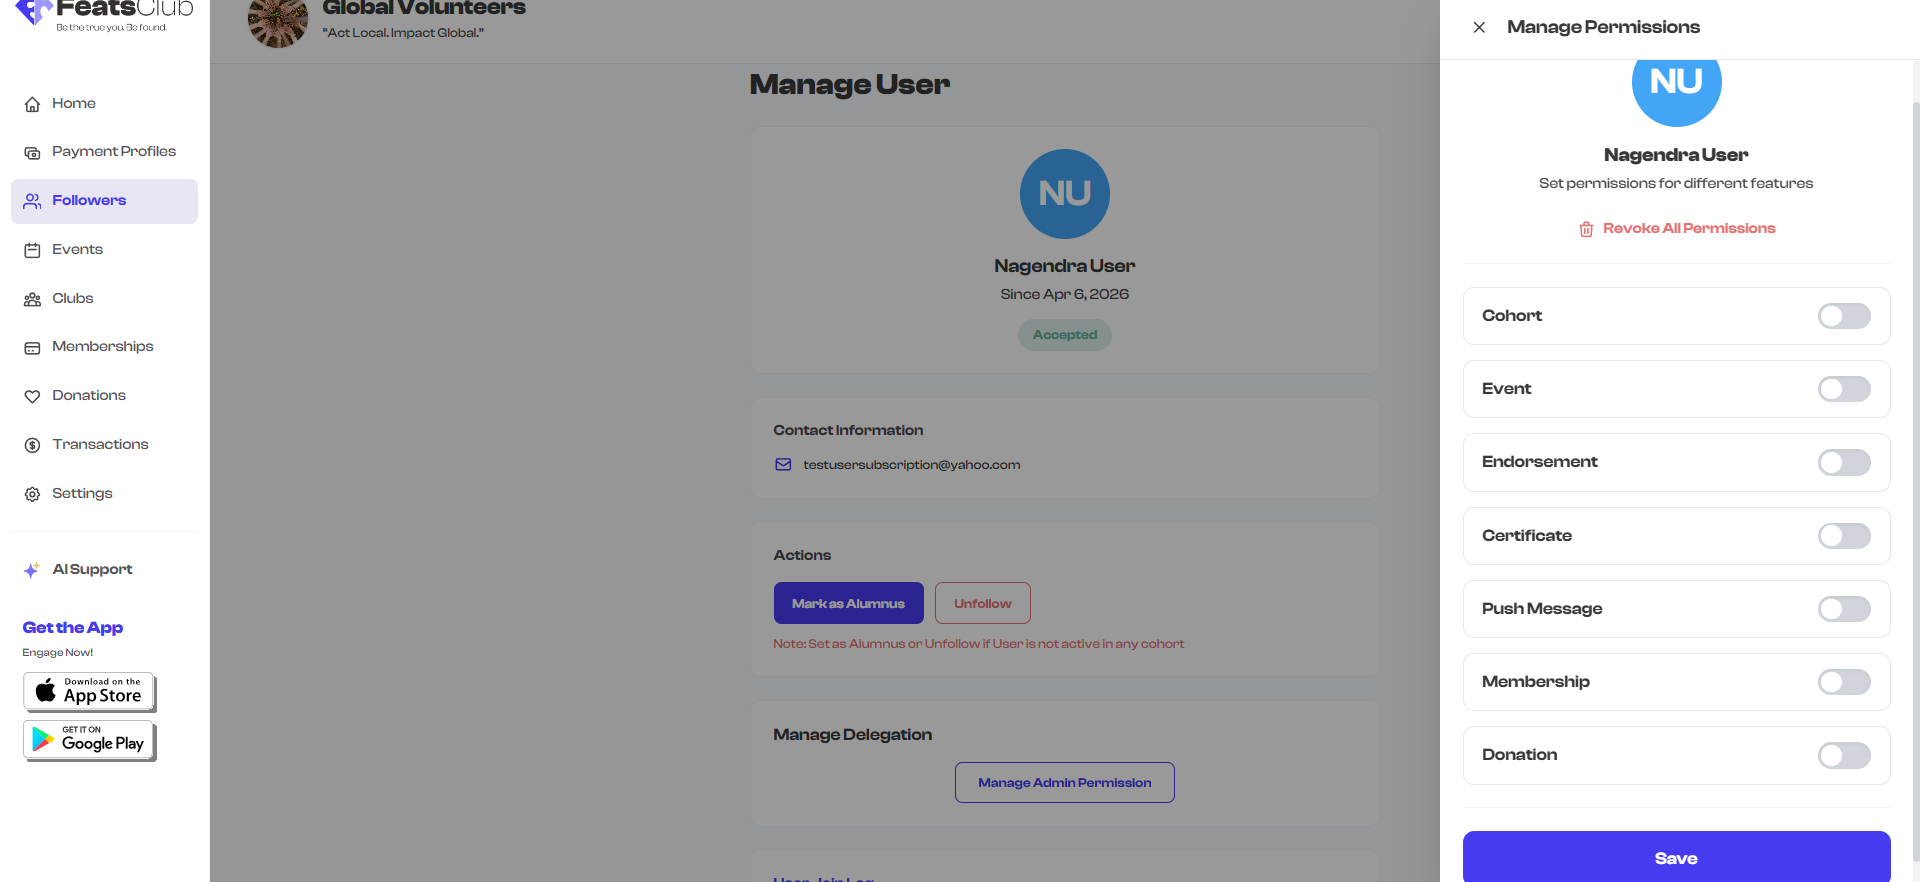This screenshot has height=882, width=1920.
Task: Click the Mark as Alumnus button
Action: coord(848,603)
